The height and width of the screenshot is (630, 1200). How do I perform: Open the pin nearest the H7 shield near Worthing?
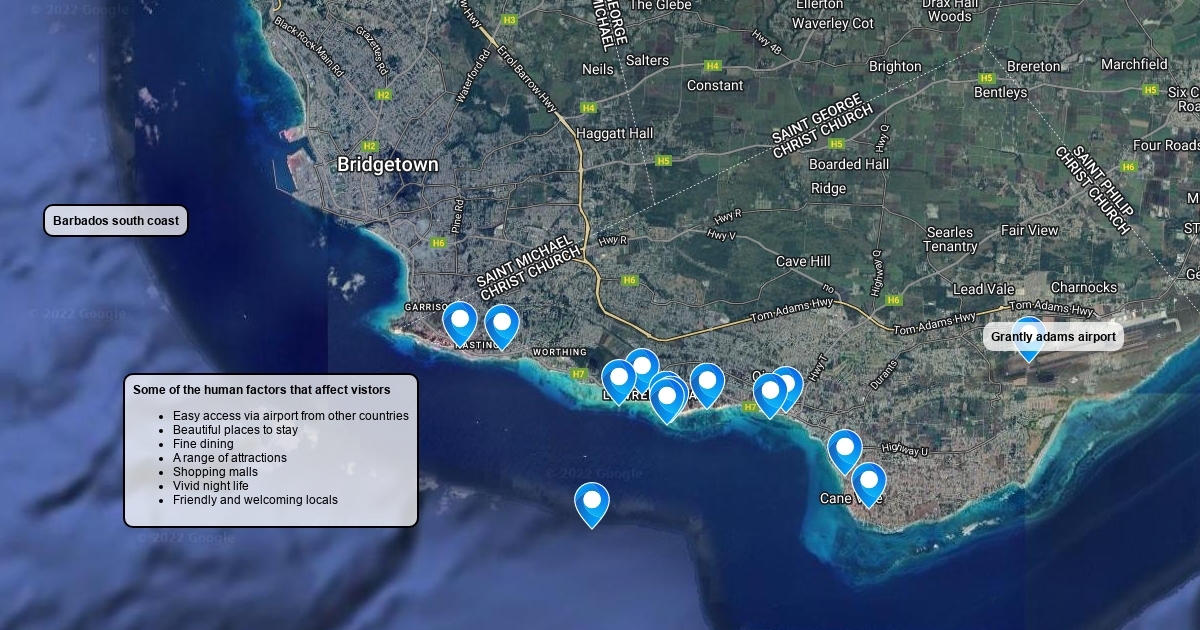point(618,380)
